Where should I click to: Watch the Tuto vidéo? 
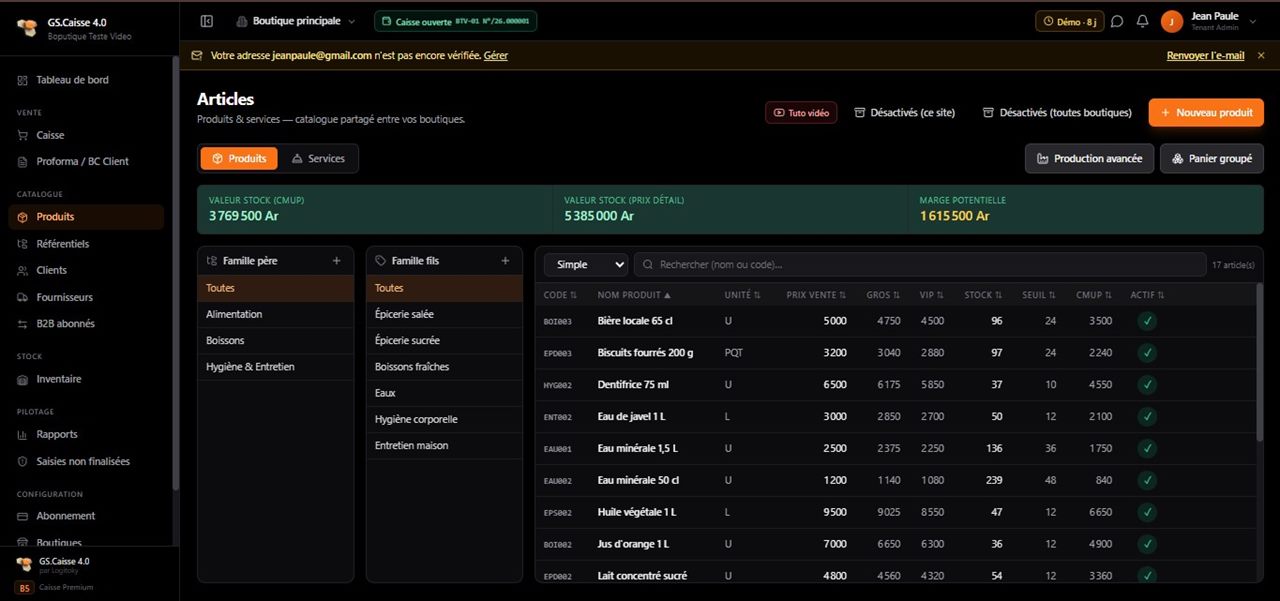pyautogui.click(x=802, y=113)
